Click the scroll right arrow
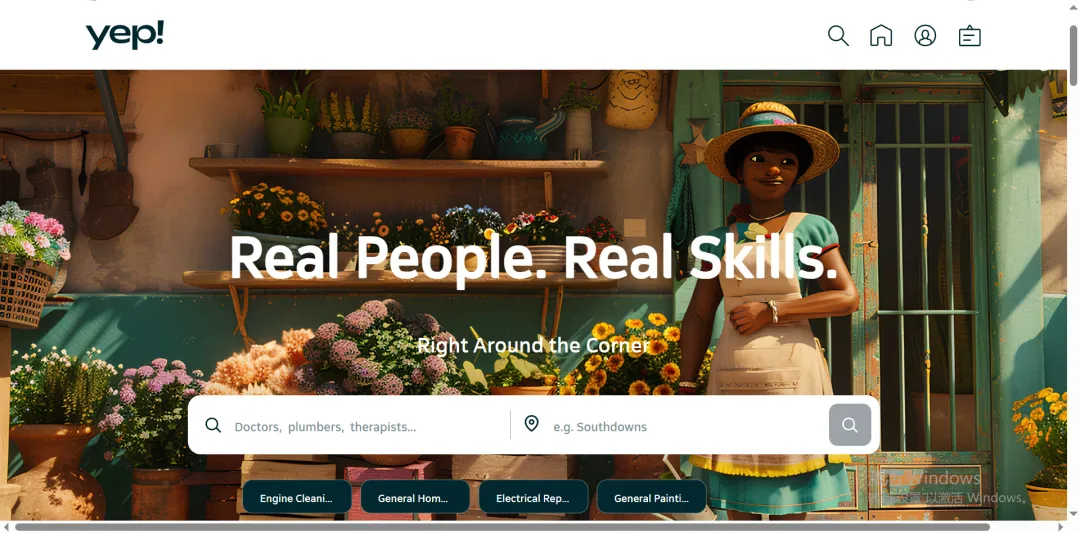This screenshot has height=533, width=1080. tap(1062, 527)
